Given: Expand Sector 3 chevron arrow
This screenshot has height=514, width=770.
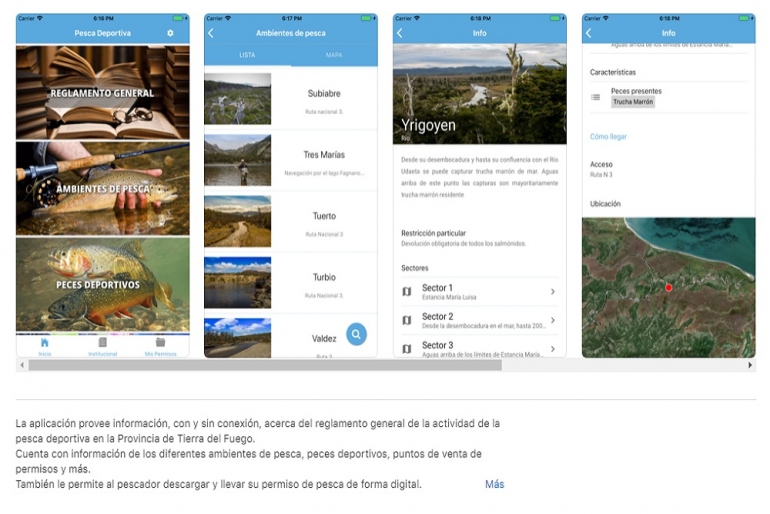Looking at the screenshot, I should pyautogui.click(x=552, y=349).
